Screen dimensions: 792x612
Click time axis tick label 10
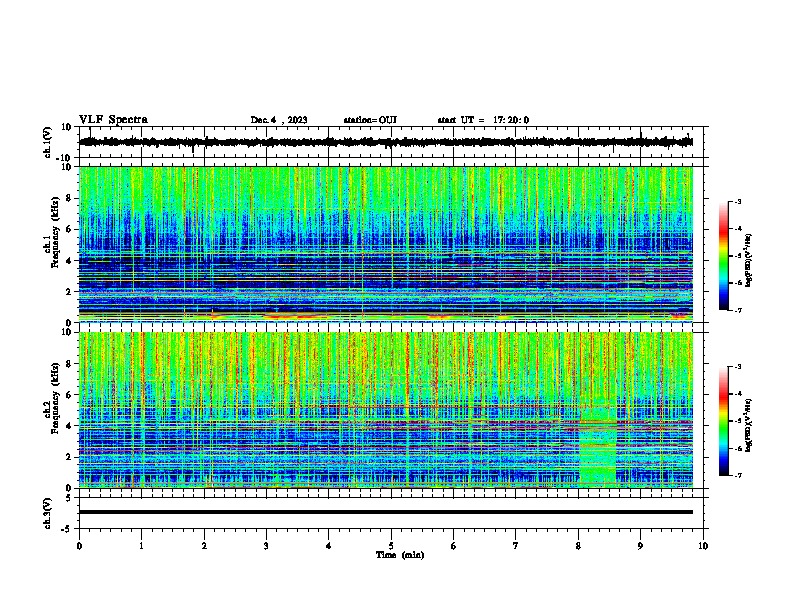[703, 546]
